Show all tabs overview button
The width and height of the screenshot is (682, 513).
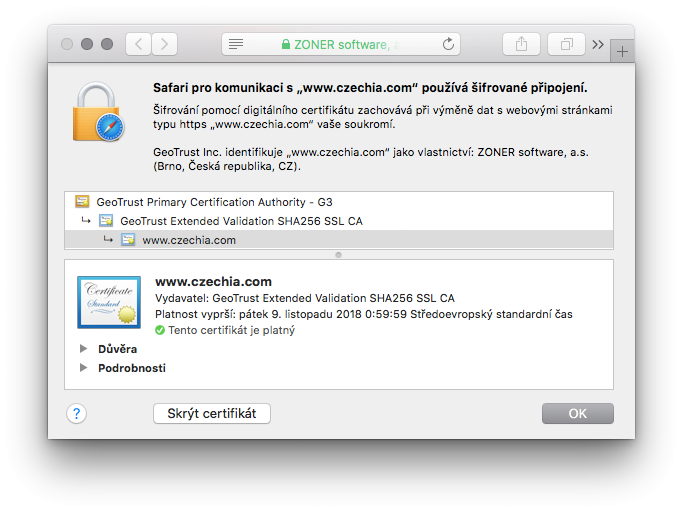[566, 44]
